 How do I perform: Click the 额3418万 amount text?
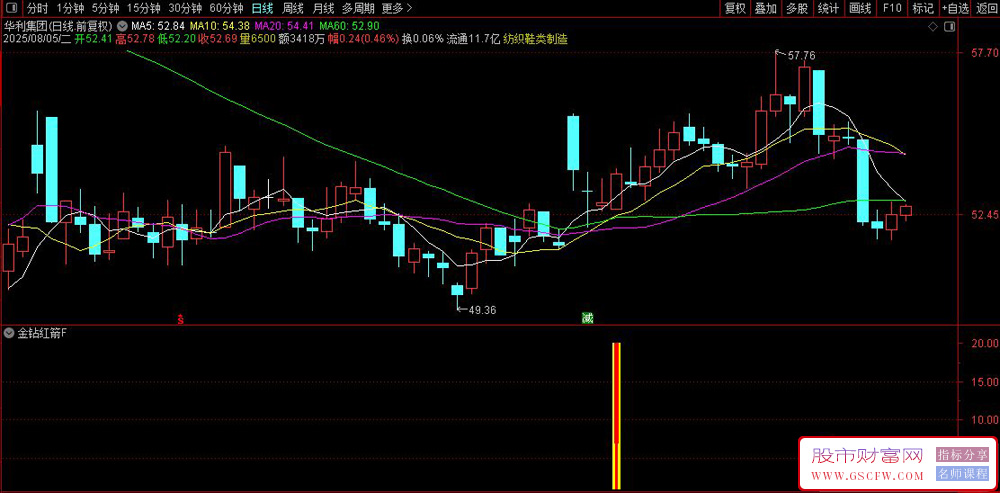click(302, 39)
